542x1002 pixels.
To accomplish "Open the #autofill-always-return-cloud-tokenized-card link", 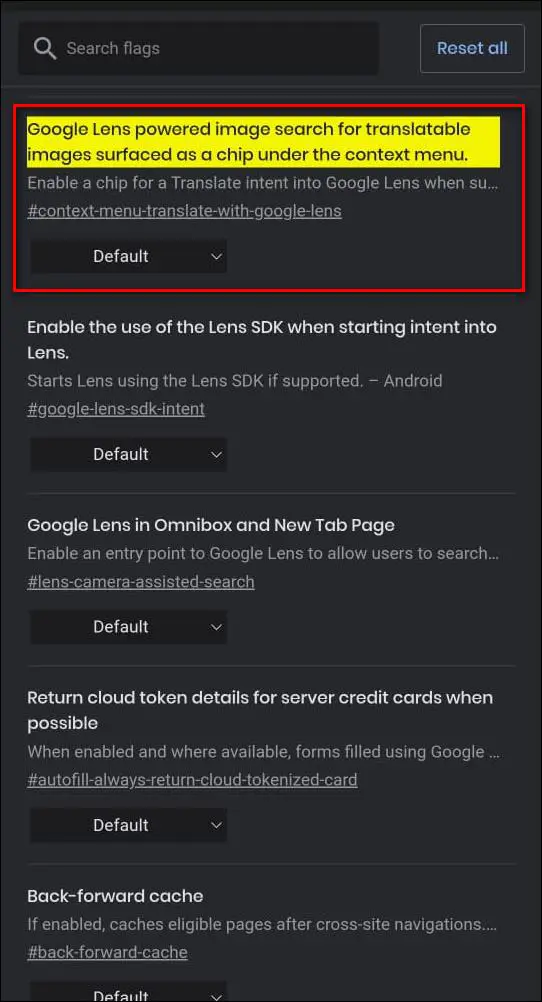I will point(192,780).
